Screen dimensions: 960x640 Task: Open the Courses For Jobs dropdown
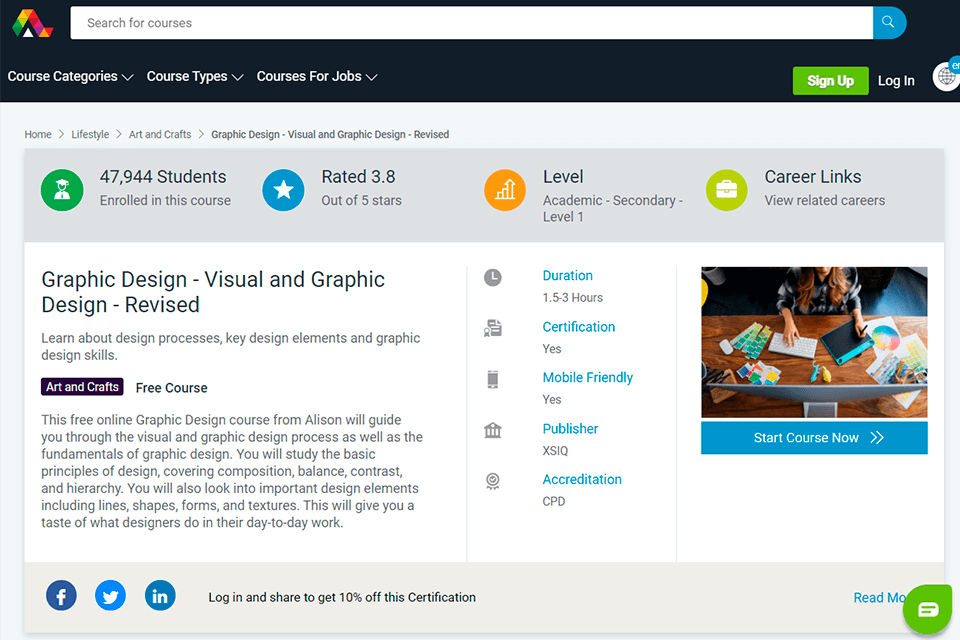click(316, 77)
